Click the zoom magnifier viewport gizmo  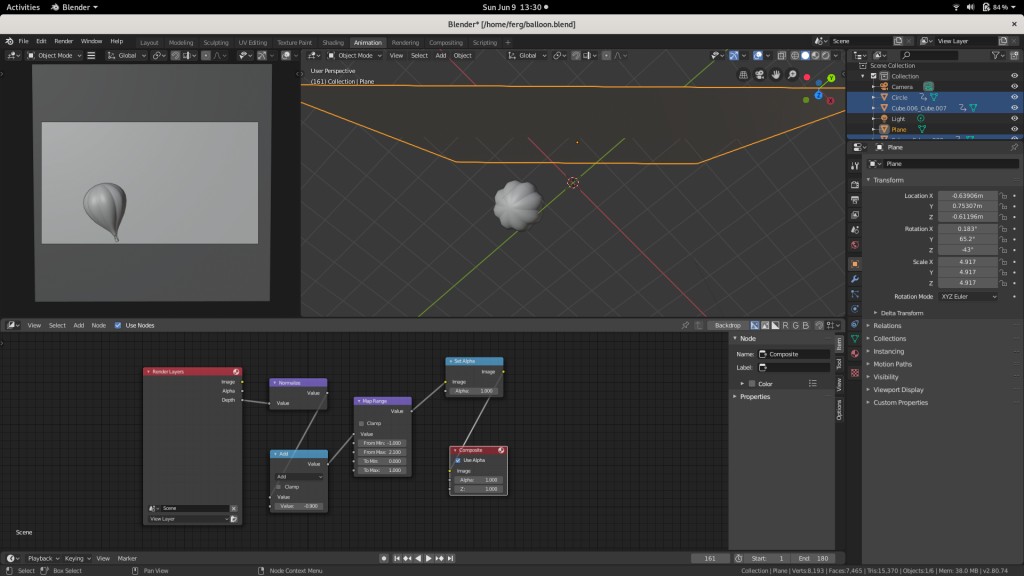tap(791, 75)
